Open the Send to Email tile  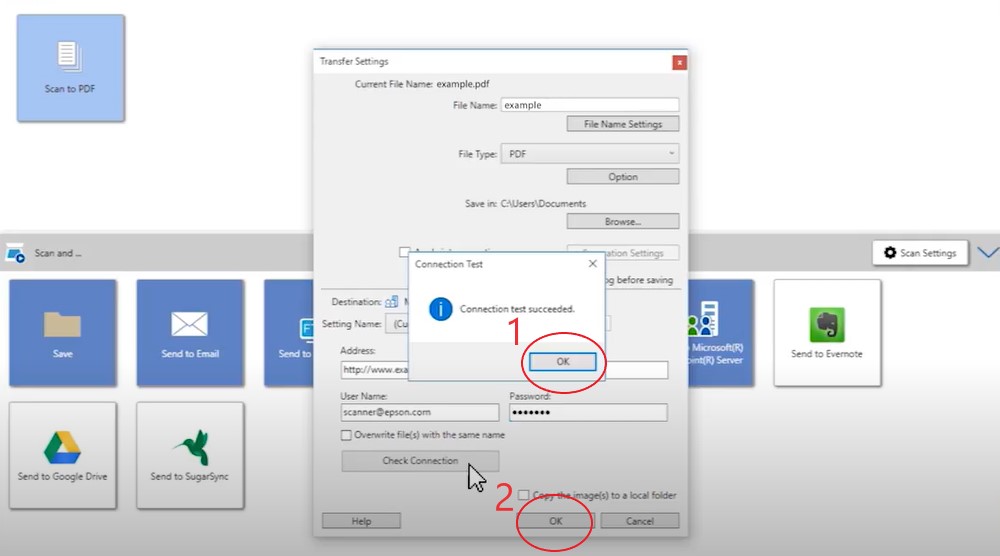[190, 332]
